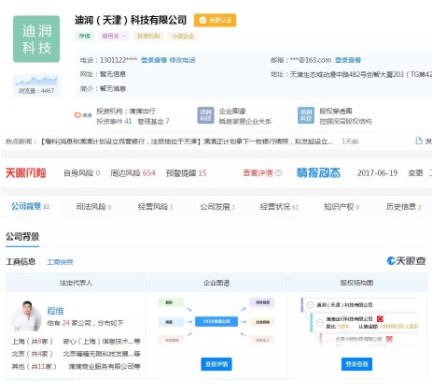Click 自身风险 0 entry

coord(82,173)
